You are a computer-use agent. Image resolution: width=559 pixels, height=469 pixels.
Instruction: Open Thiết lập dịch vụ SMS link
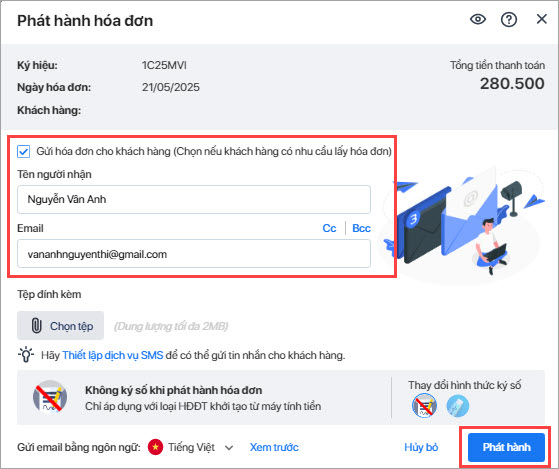[x=113, y=355]
